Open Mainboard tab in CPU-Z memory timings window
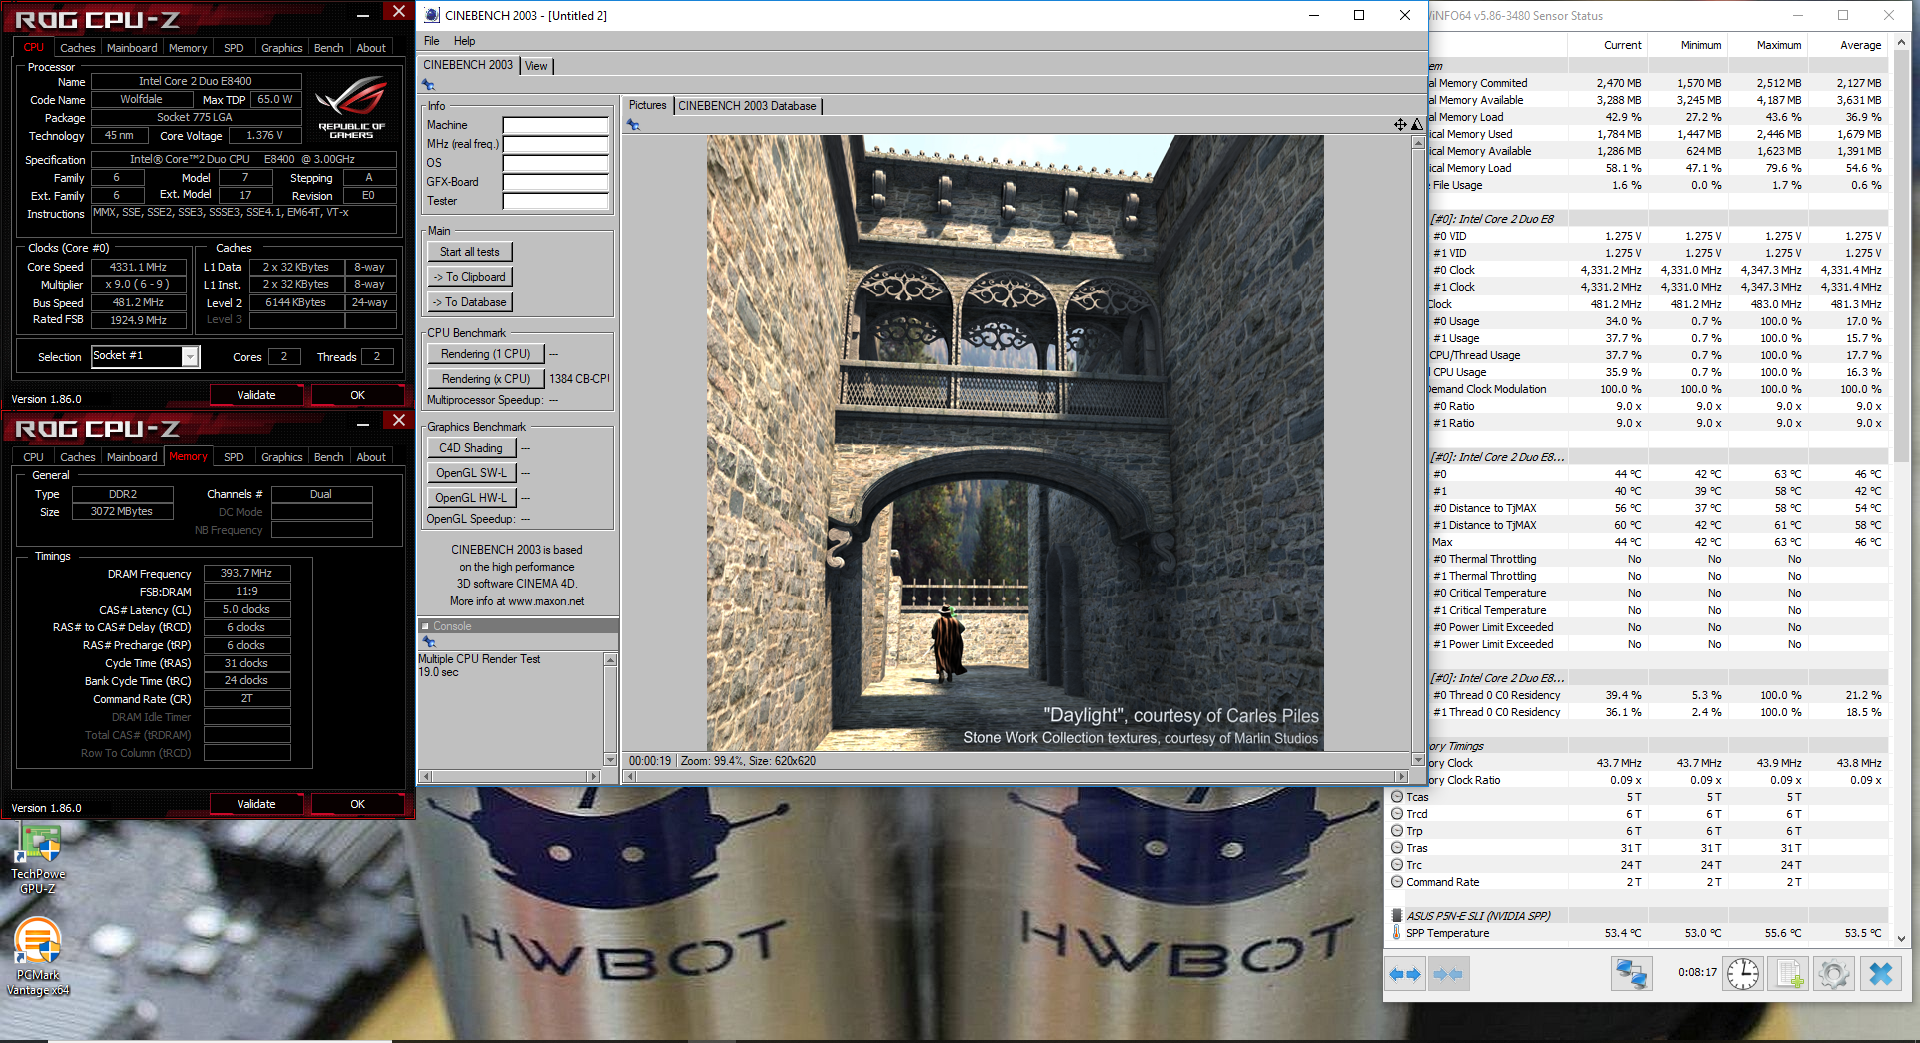The image size is (1920, 1043). point(132,457)
